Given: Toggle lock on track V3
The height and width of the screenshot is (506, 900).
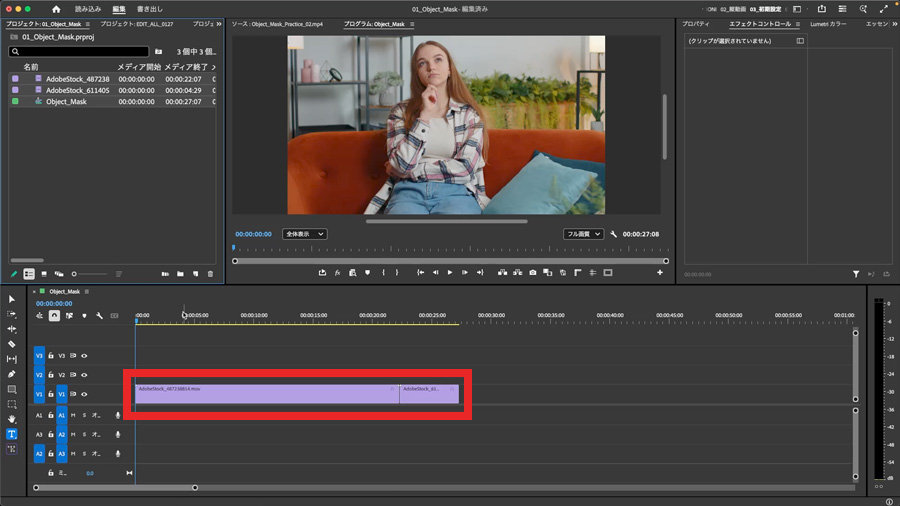Looking at the screenshot, I should 51,356.
